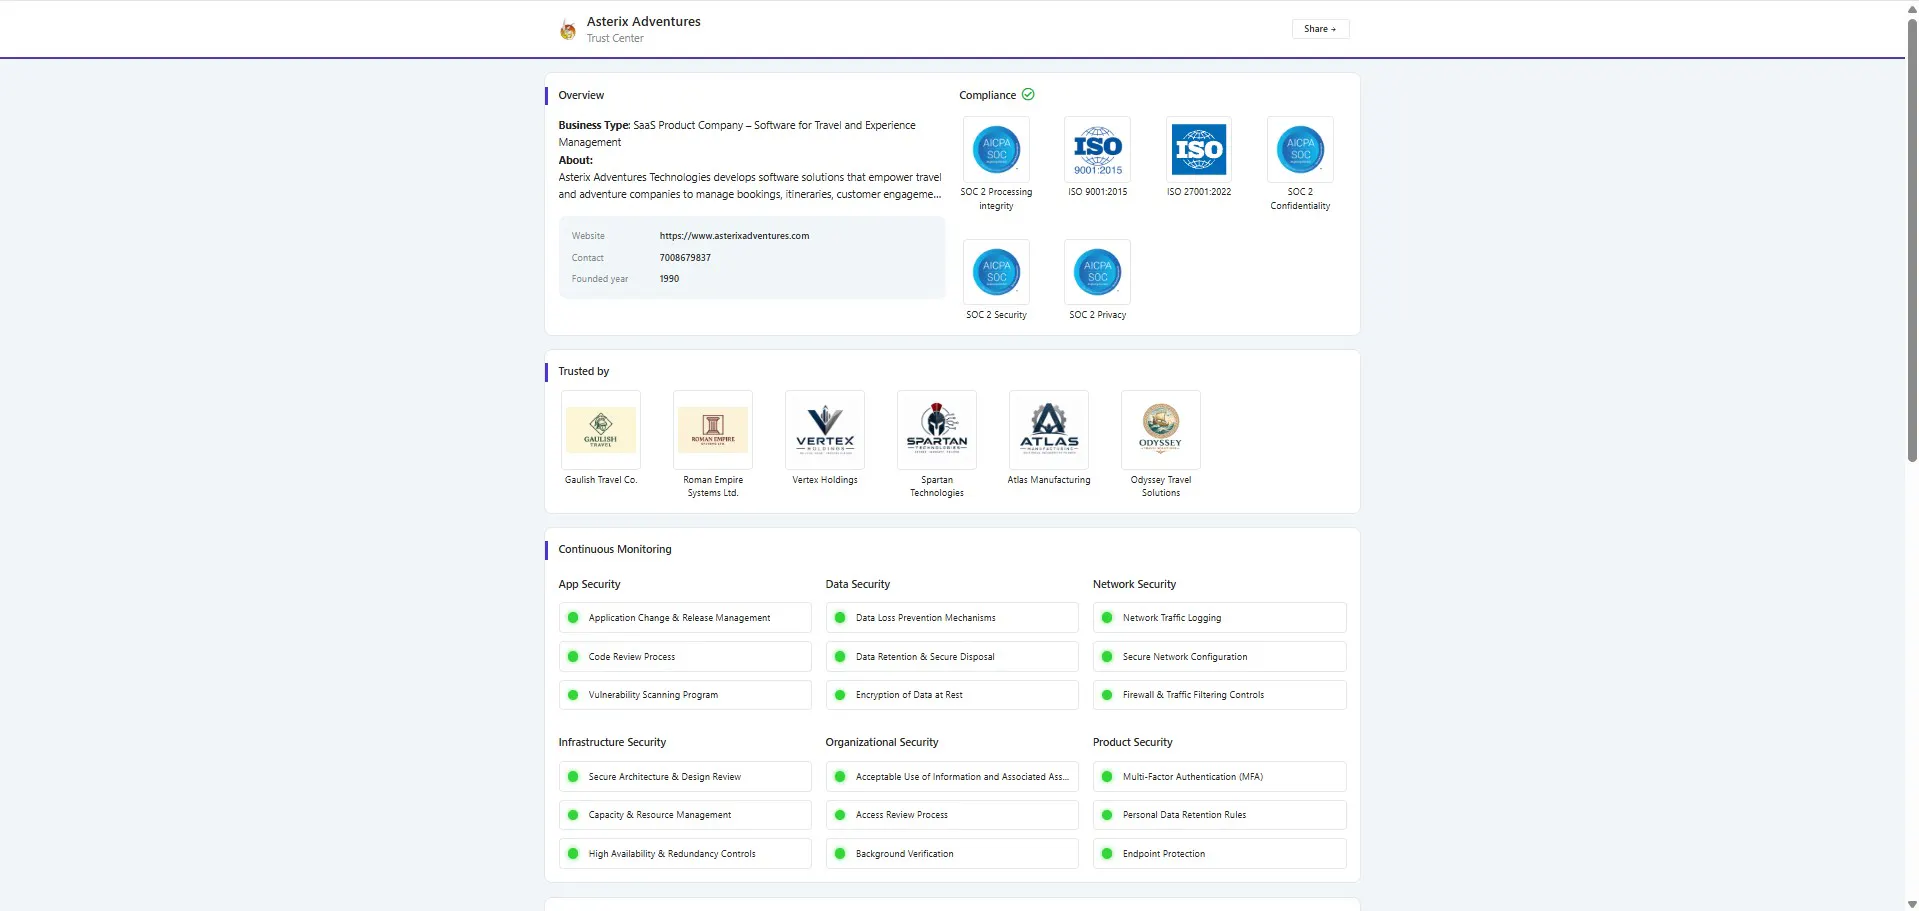Open Data Loss Prevention Mechanisms control
The image size is (1919, 911).
tap(952, 618)
